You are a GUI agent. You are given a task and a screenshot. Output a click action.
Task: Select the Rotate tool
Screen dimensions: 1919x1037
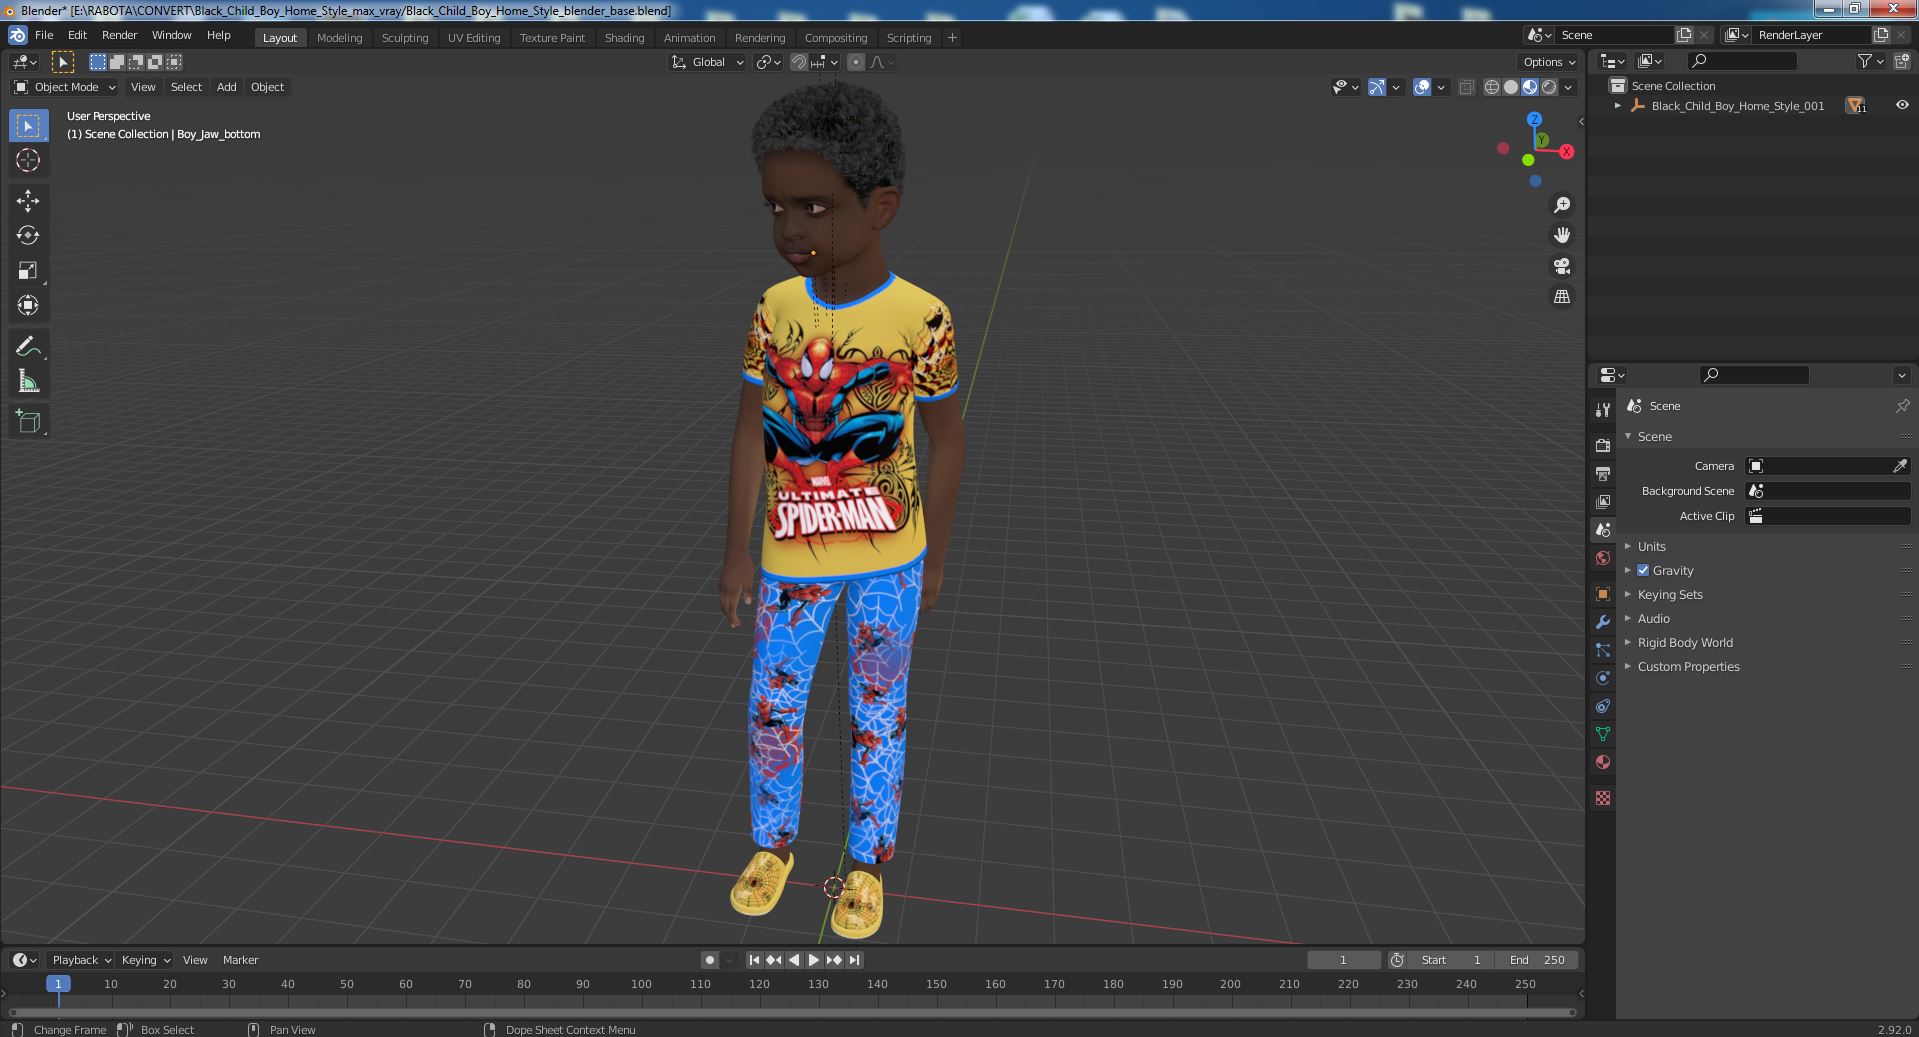[x=28, y=236]
